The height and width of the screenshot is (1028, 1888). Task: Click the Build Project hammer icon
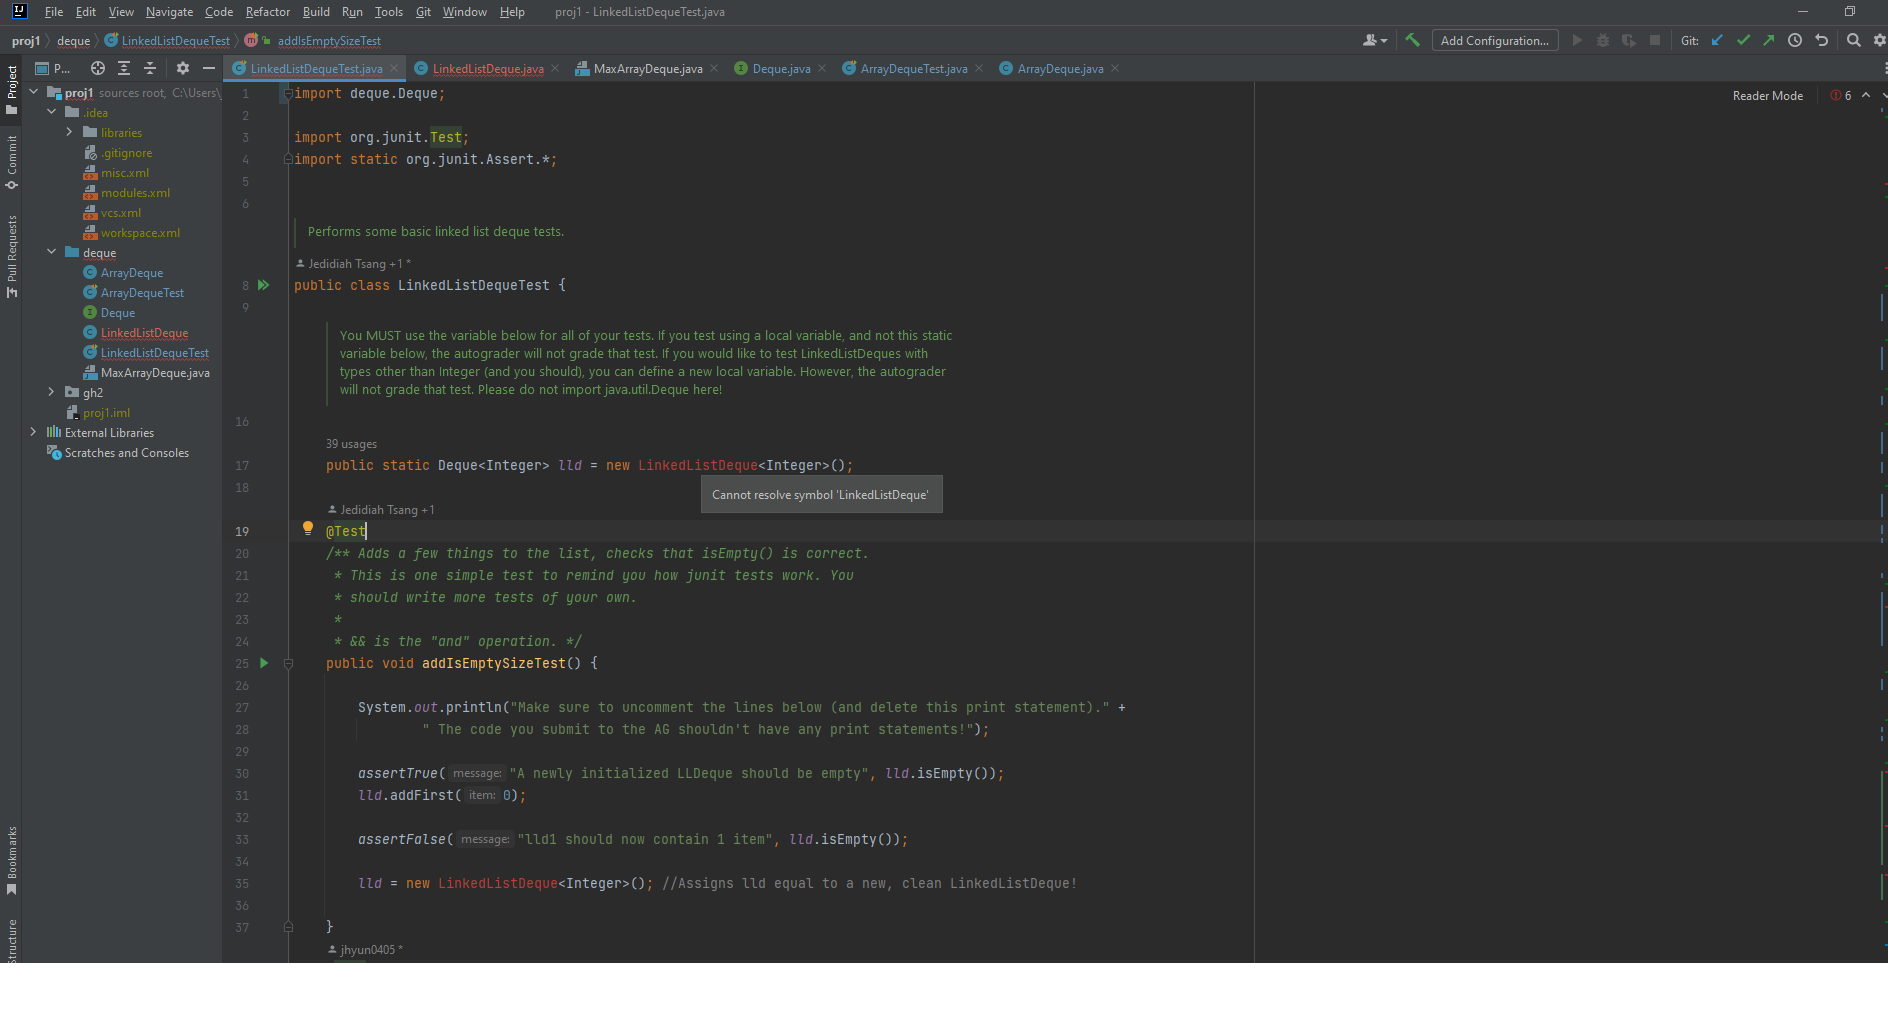tap(1412, 41)
